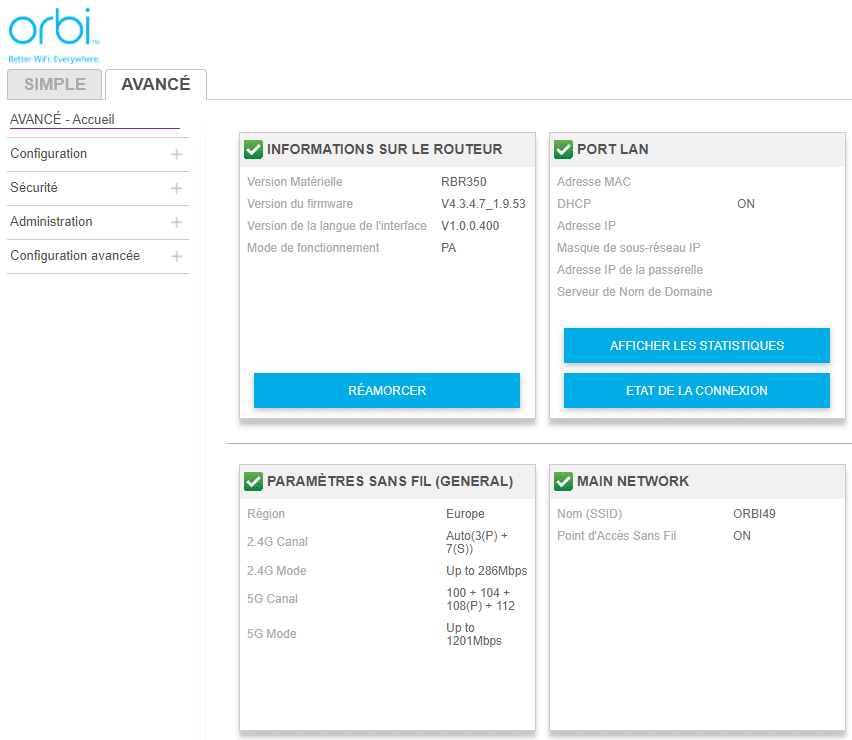The image size is (852, 740).
Task: Open AVANCÉ - Accueil page
Action: pos(62,119)
